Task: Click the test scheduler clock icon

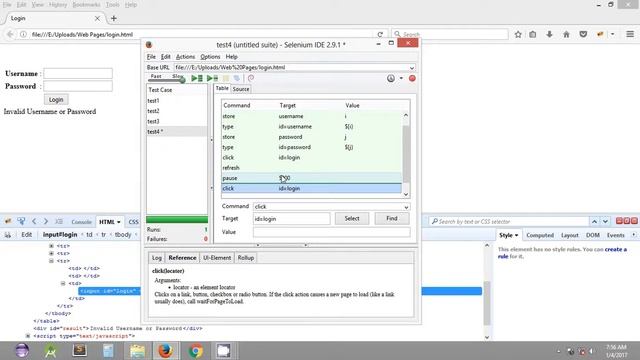Action: click(391, 78)
